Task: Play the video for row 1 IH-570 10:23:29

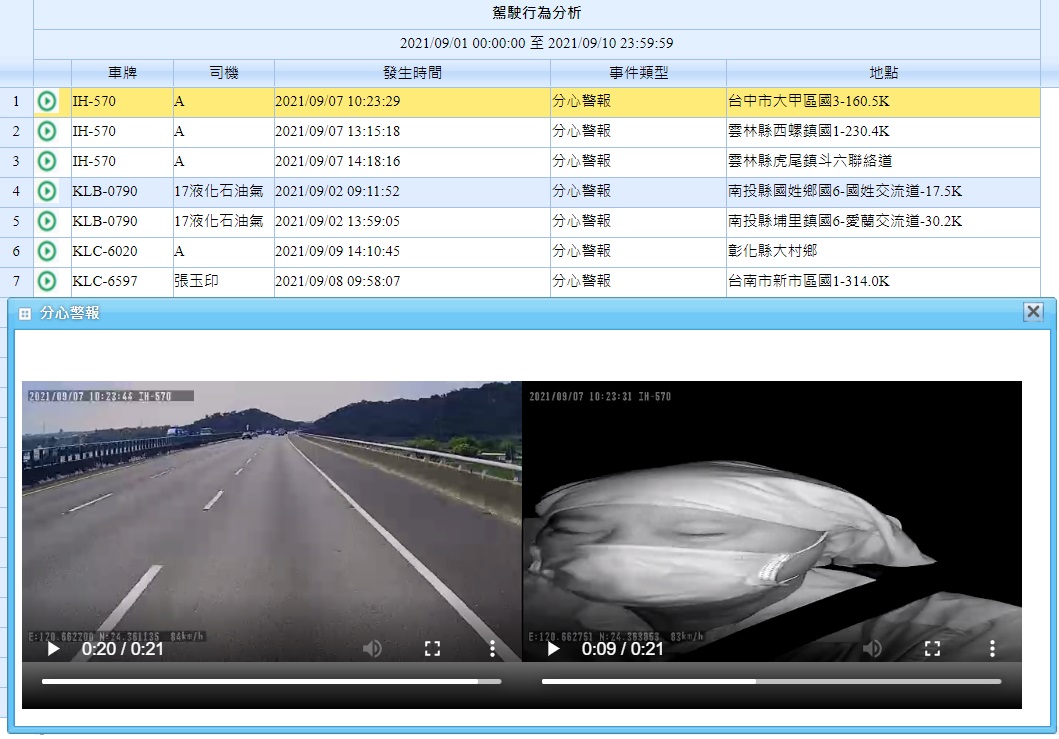Action: [47, 101]
